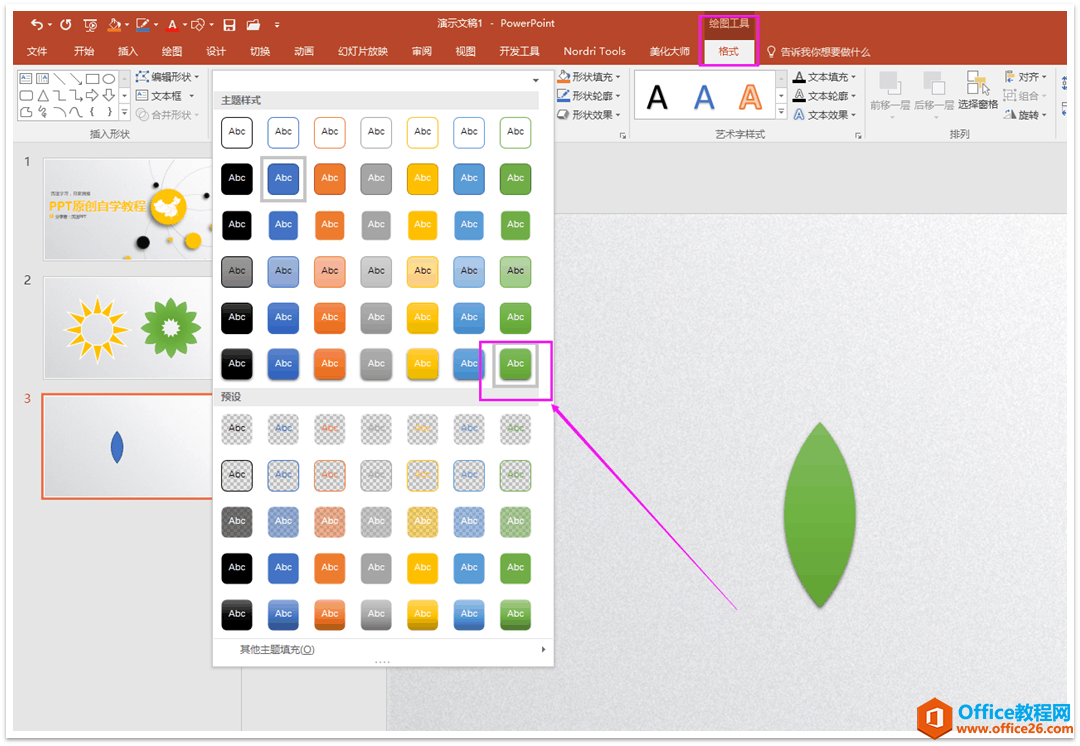This screenshot has height=746, width=1080.
Task: Switch to the 开始 ribbon tab
Action: 84,51
